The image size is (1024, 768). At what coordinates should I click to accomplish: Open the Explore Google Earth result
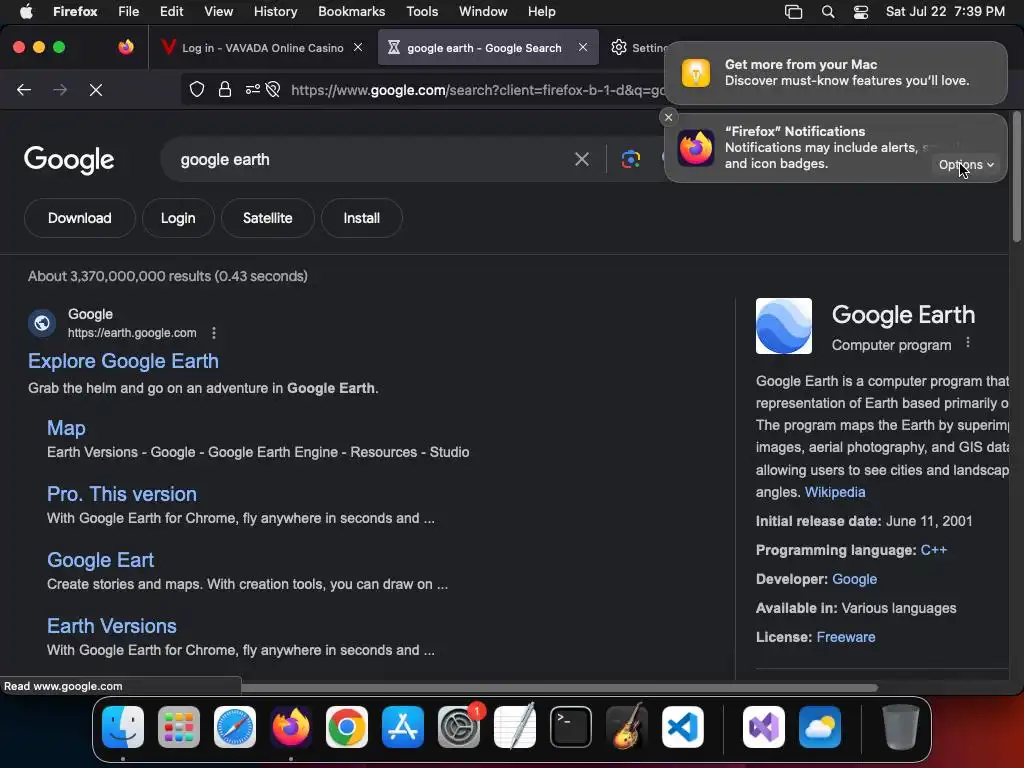point(123,361)
